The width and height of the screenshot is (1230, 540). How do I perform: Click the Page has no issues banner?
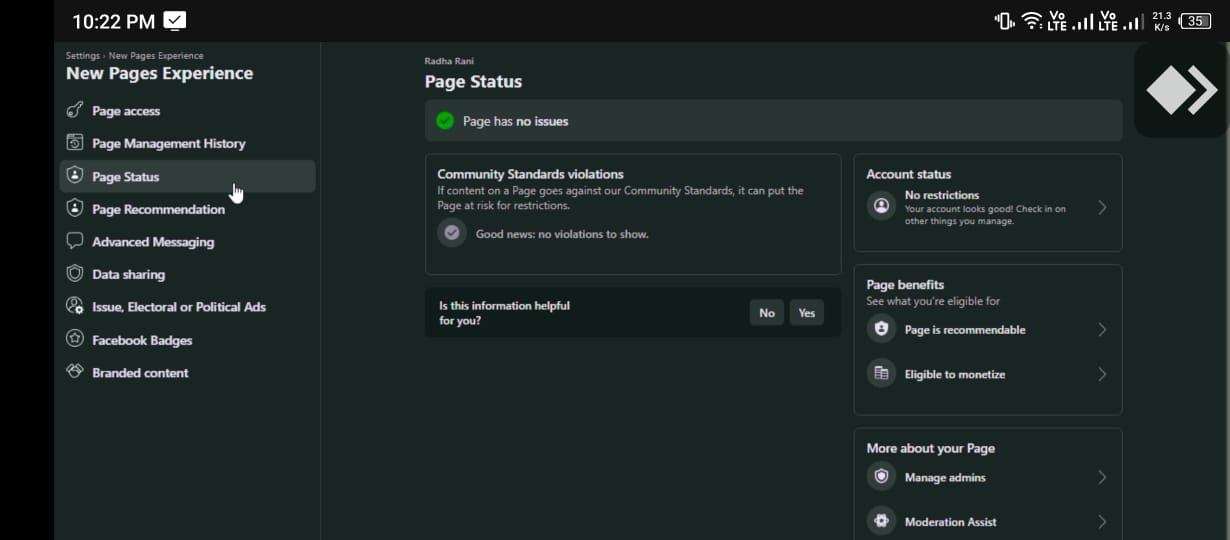(x=773, y=121)
